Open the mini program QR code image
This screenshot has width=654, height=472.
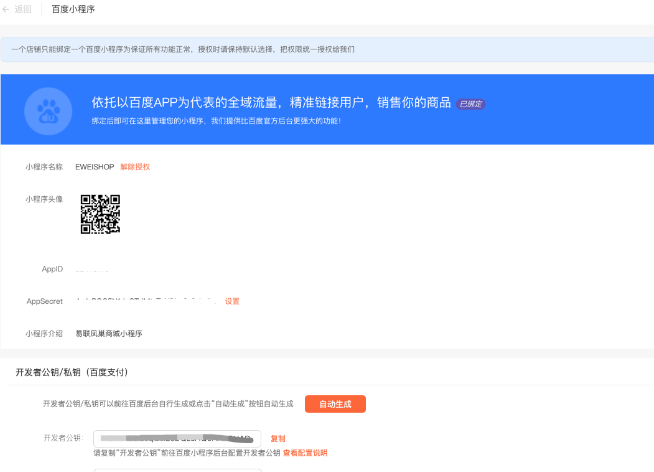[x=100, y=214]
